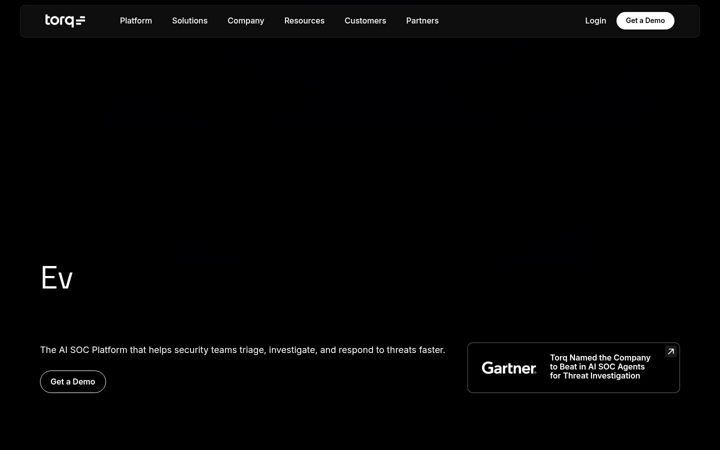
Task: Click the outlined Get a Demo button below tagline
Action: point(73,382)
